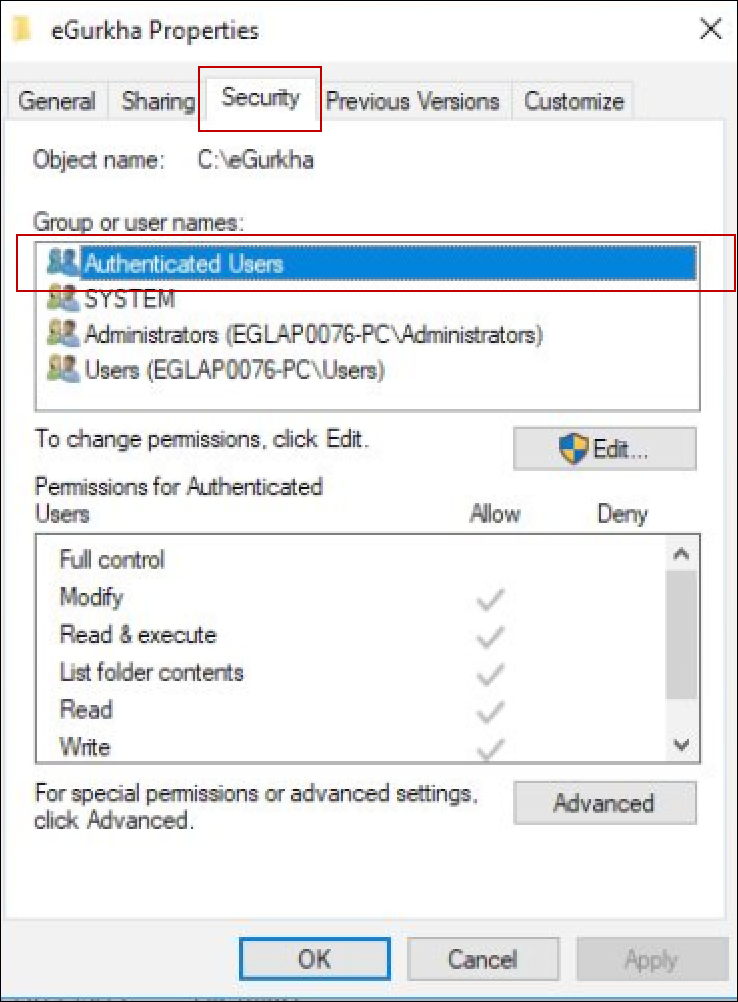Click the permissions list down arrow
The image size is (738, 1002).
pyautogui.click(x=682, y=744)
